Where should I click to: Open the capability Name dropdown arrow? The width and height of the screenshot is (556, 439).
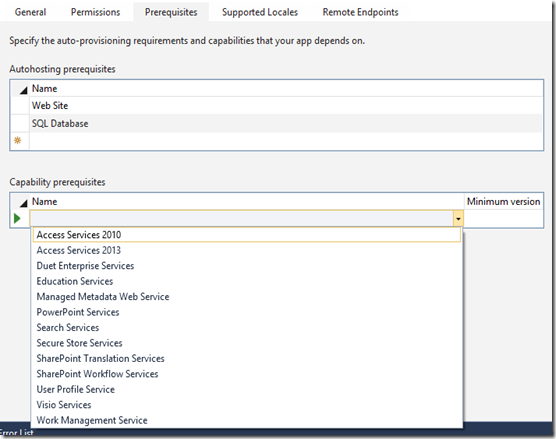point(458,218)
